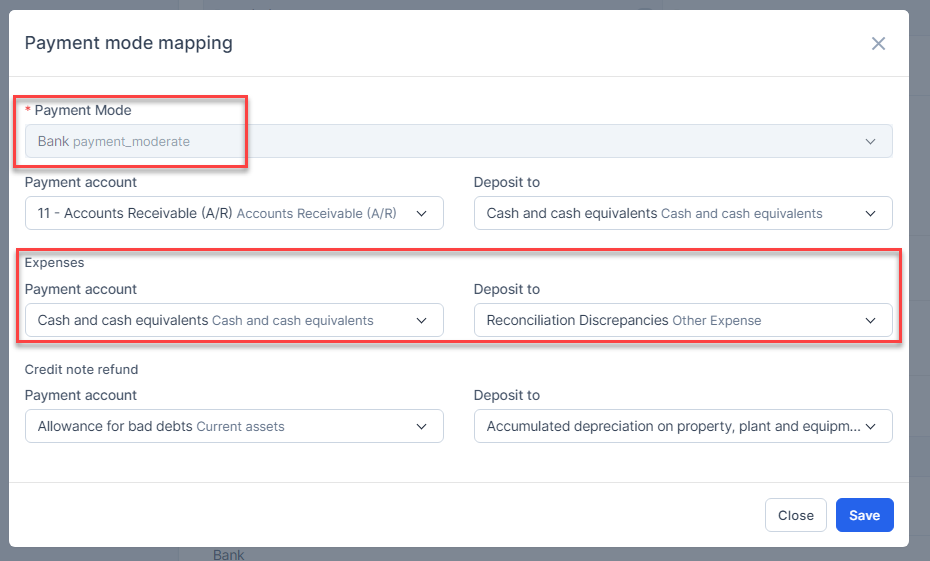This screenshot has height=561, width=930.
Task: Open the 11 - Accounts Receivable dropdown
Action: pyautogui.click(x=220, y=213)
